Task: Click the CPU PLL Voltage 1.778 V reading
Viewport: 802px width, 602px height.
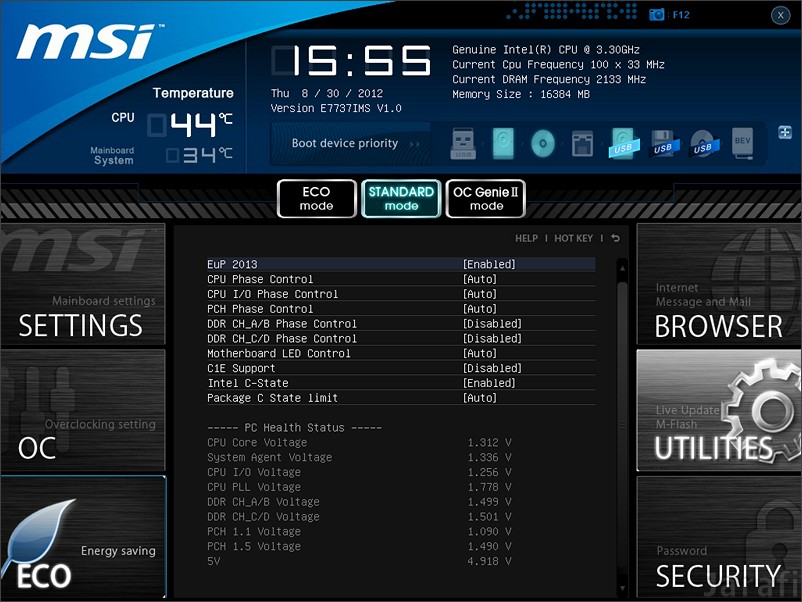Action: [489, 487]
